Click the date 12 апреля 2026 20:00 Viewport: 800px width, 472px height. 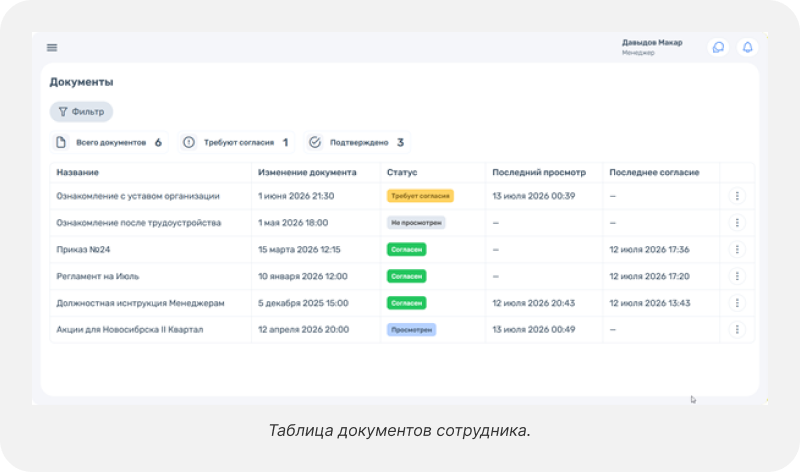(x=304, y=330)
